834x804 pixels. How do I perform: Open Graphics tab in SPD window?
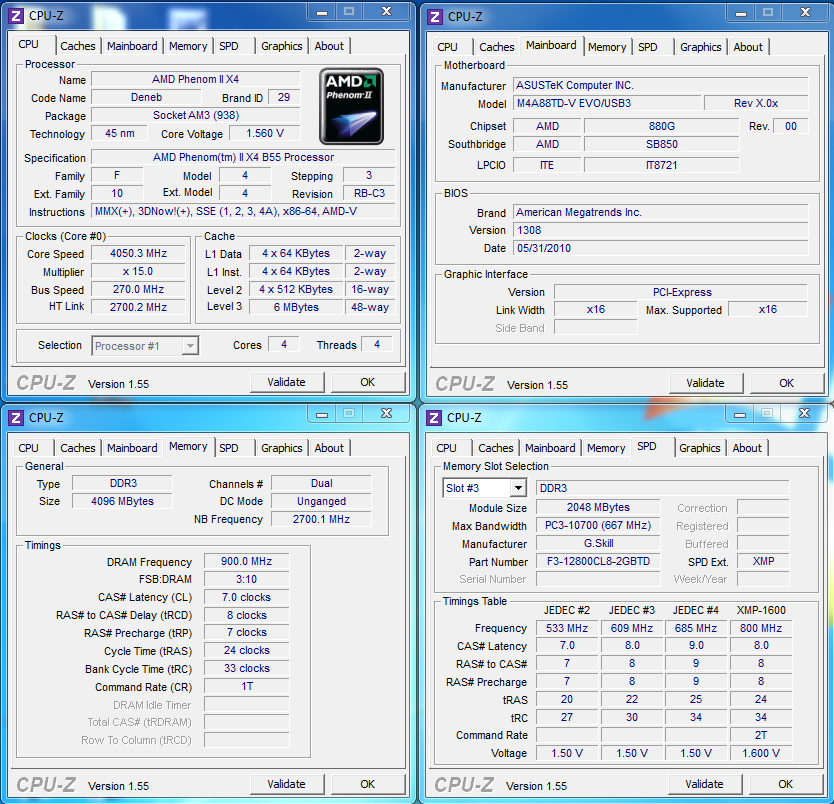pyautogui.click(x=699, y=448)
